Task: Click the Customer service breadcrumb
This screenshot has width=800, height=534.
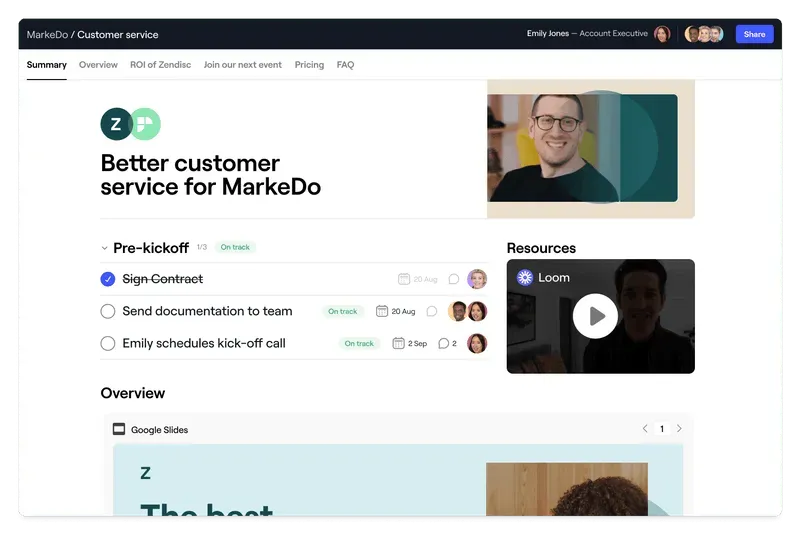Action: (x=117, y=35)
